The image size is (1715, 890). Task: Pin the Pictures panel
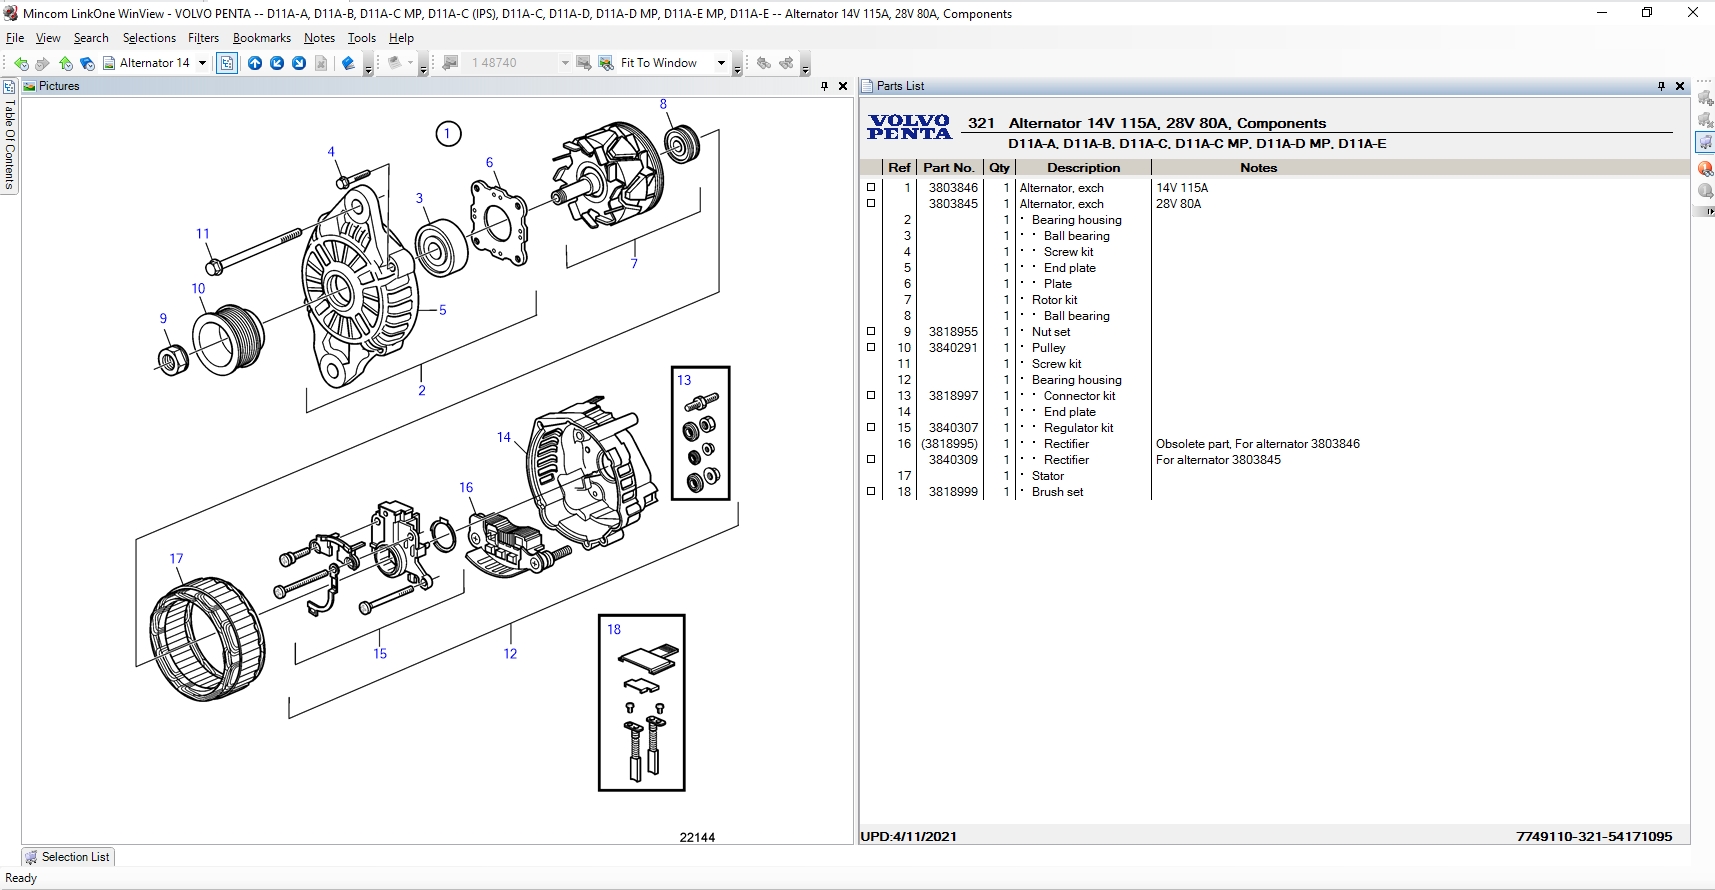[x=824, y=86]
